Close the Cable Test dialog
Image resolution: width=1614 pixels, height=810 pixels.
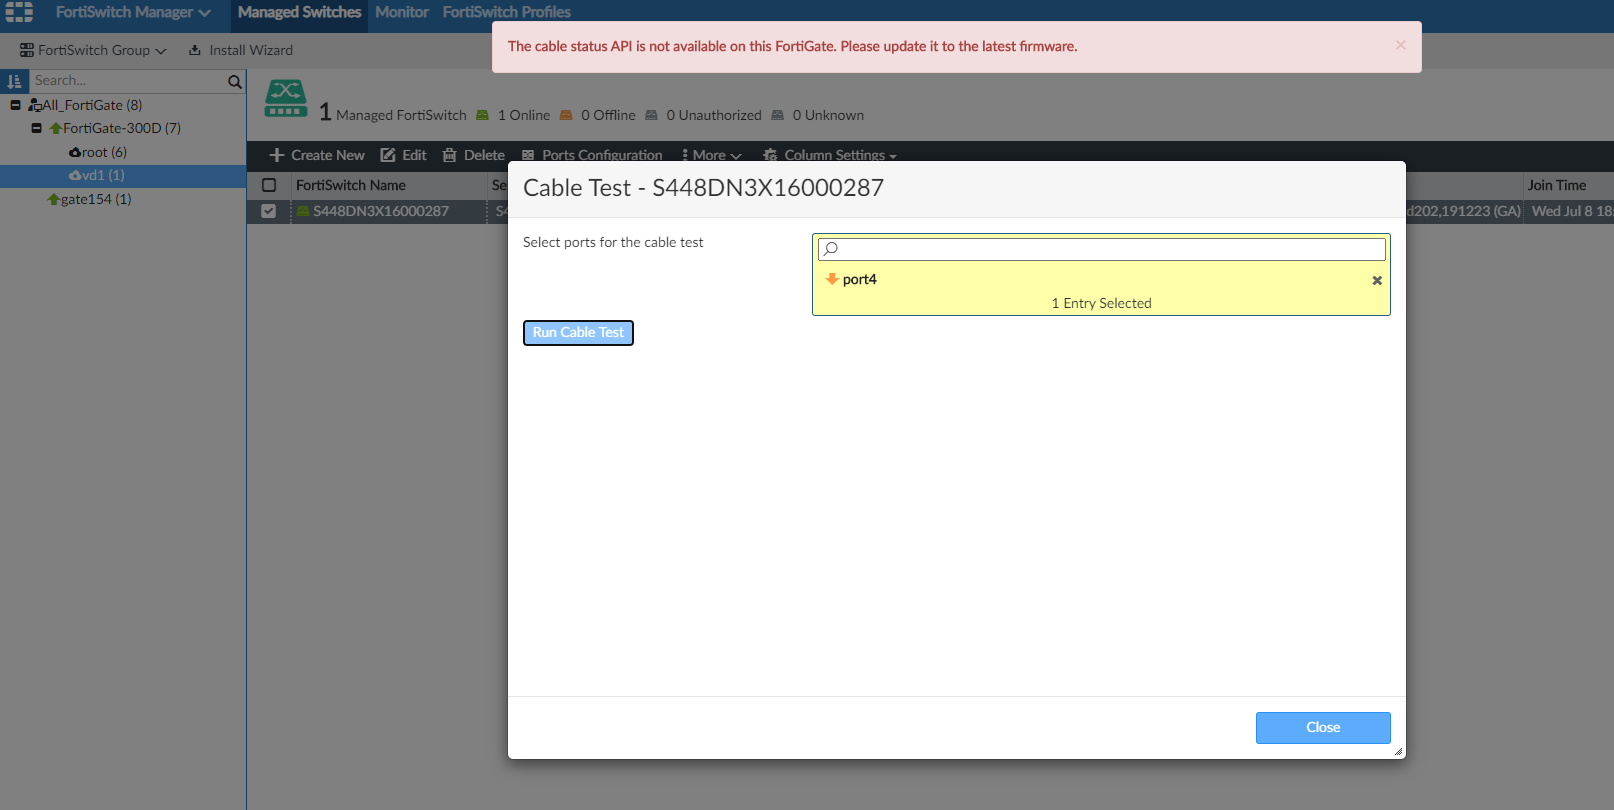click(x=1323, y=728)
